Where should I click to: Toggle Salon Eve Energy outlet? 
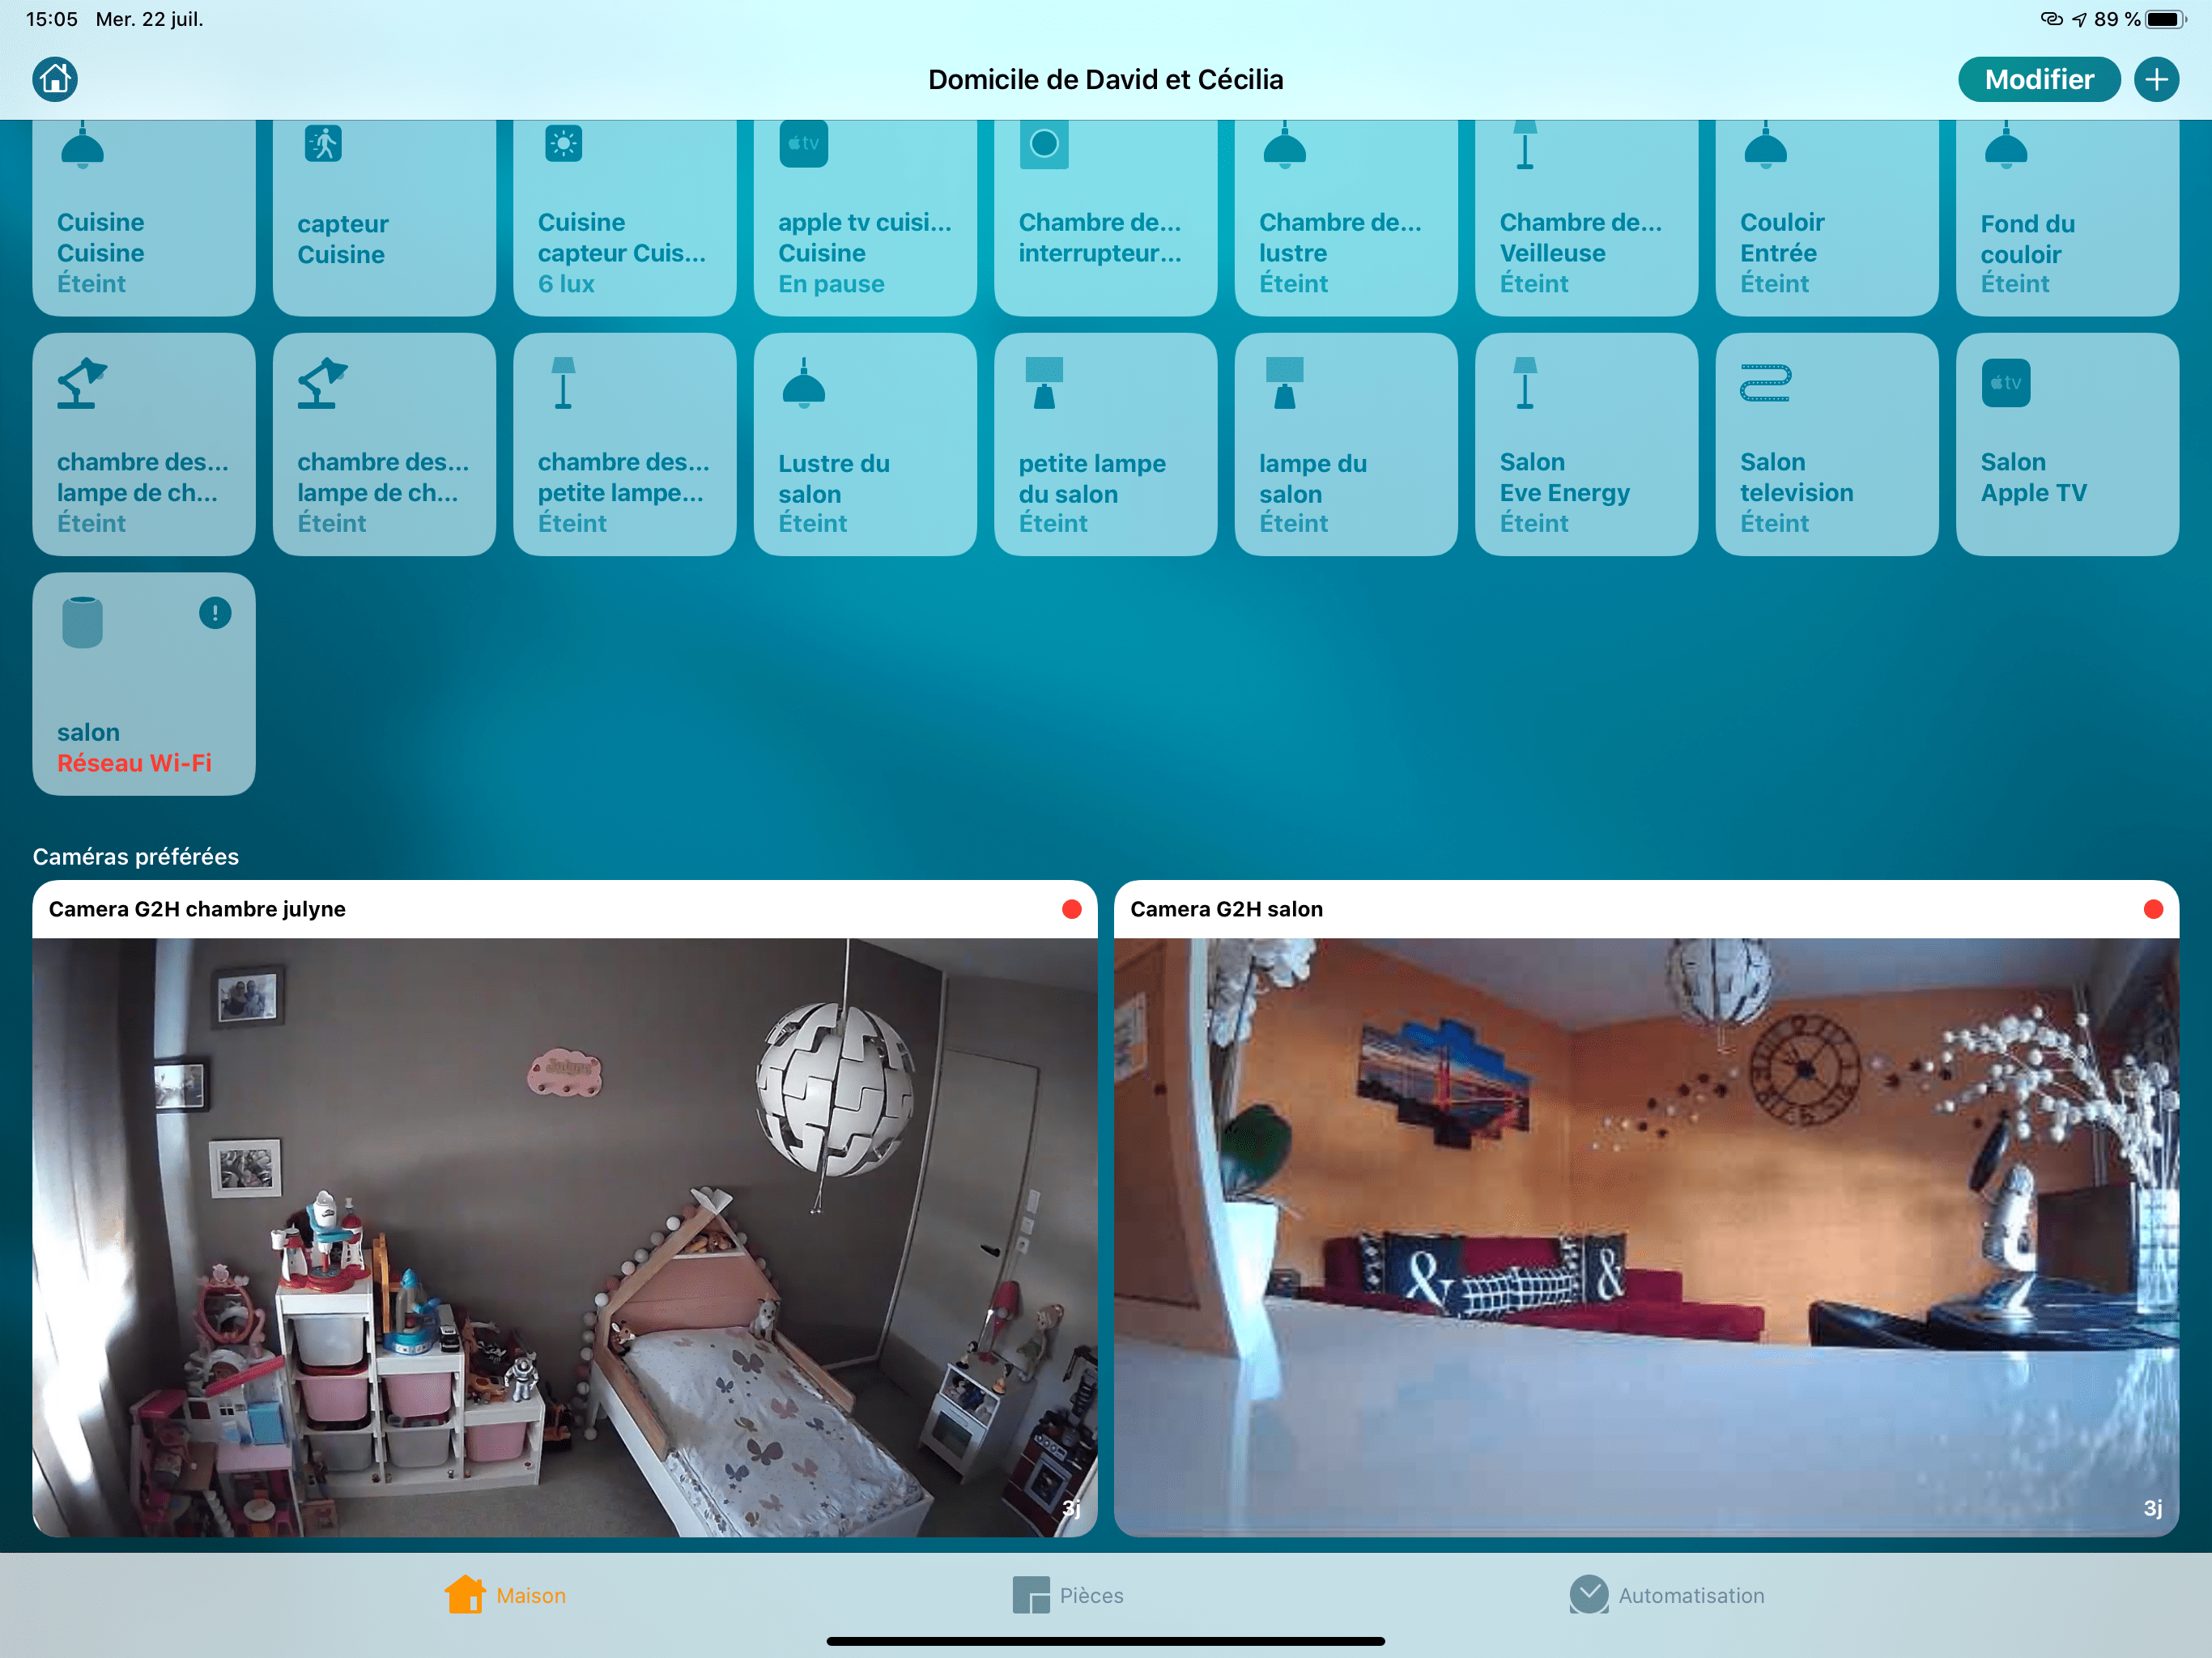[x=1586, y=444]
